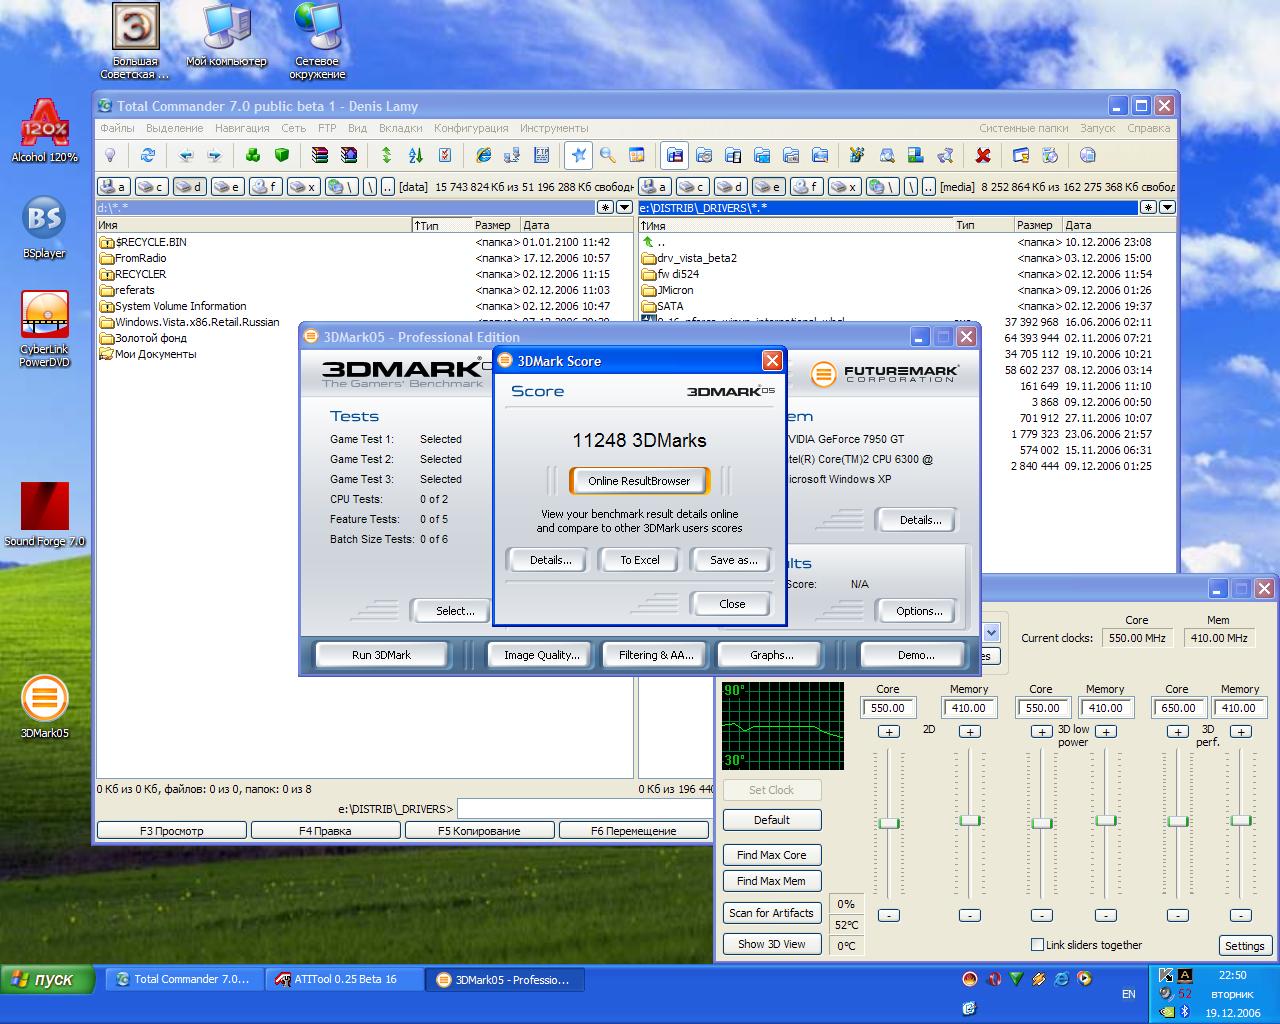Open the Конфигурация menu
This screenshot has width=1280, height=1024.
click(x=471, y=128)
